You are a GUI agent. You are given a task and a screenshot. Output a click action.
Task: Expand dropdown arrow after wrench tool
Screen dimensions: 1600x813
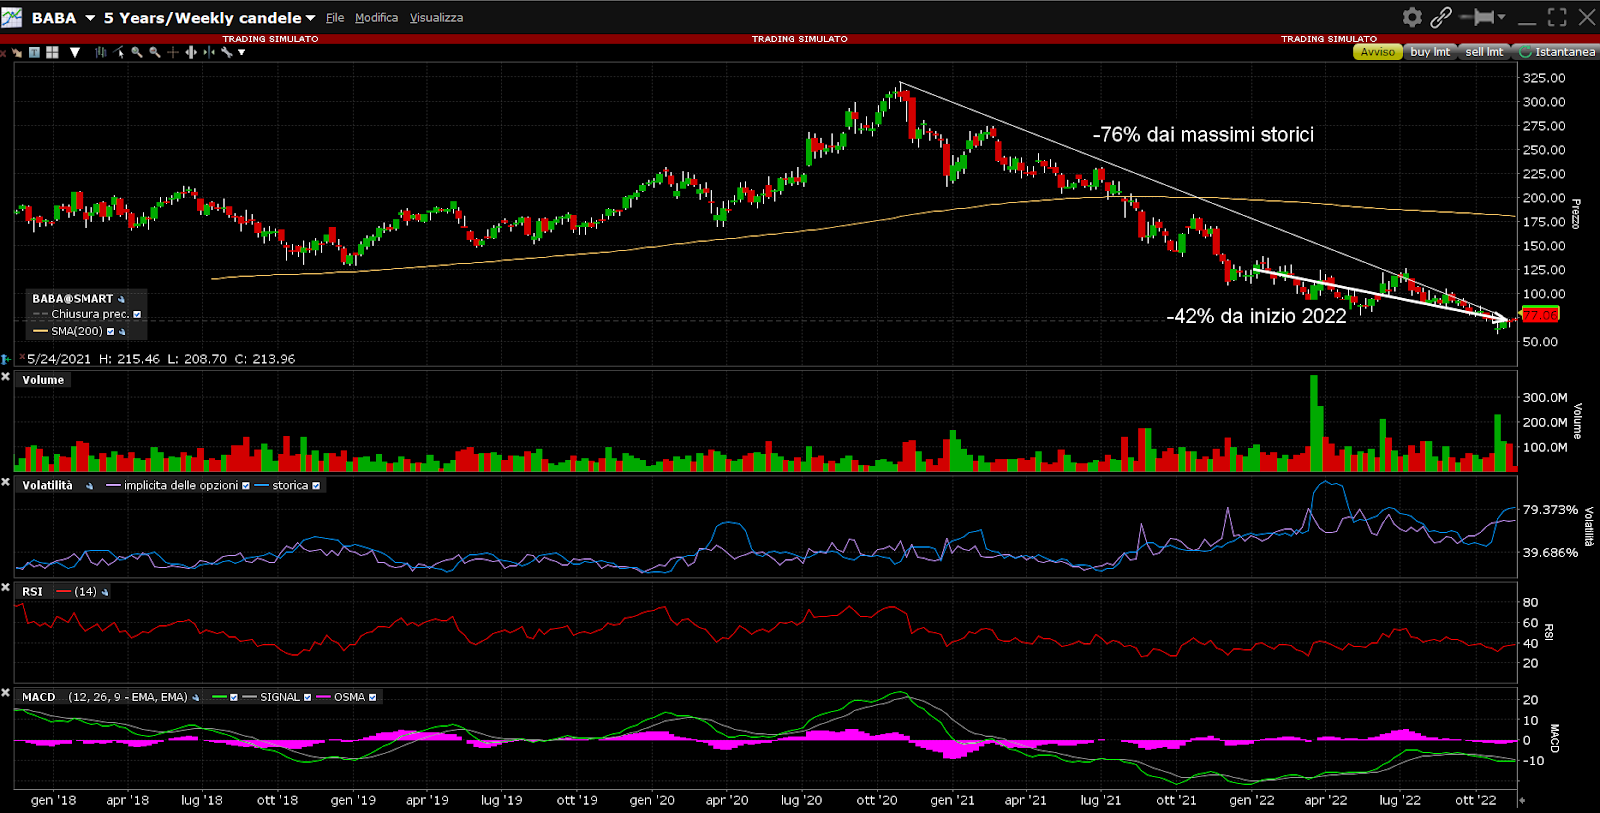tap(242, 52)
